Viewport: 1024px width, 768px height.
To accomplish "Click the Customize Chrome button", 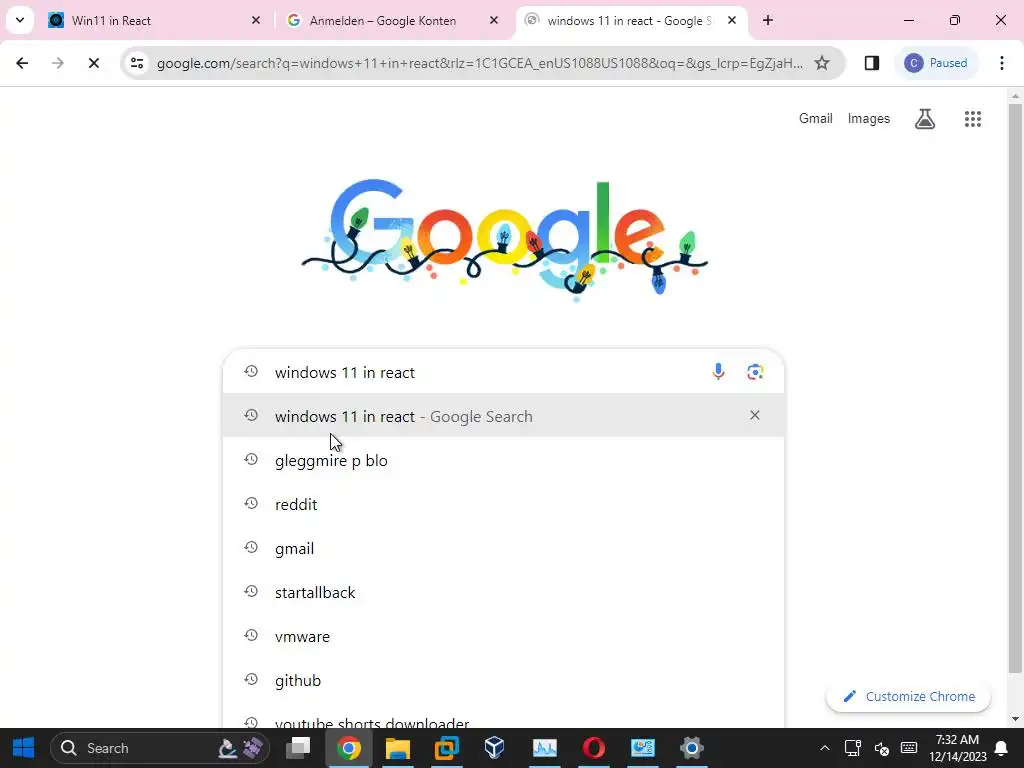I will 908,696.
